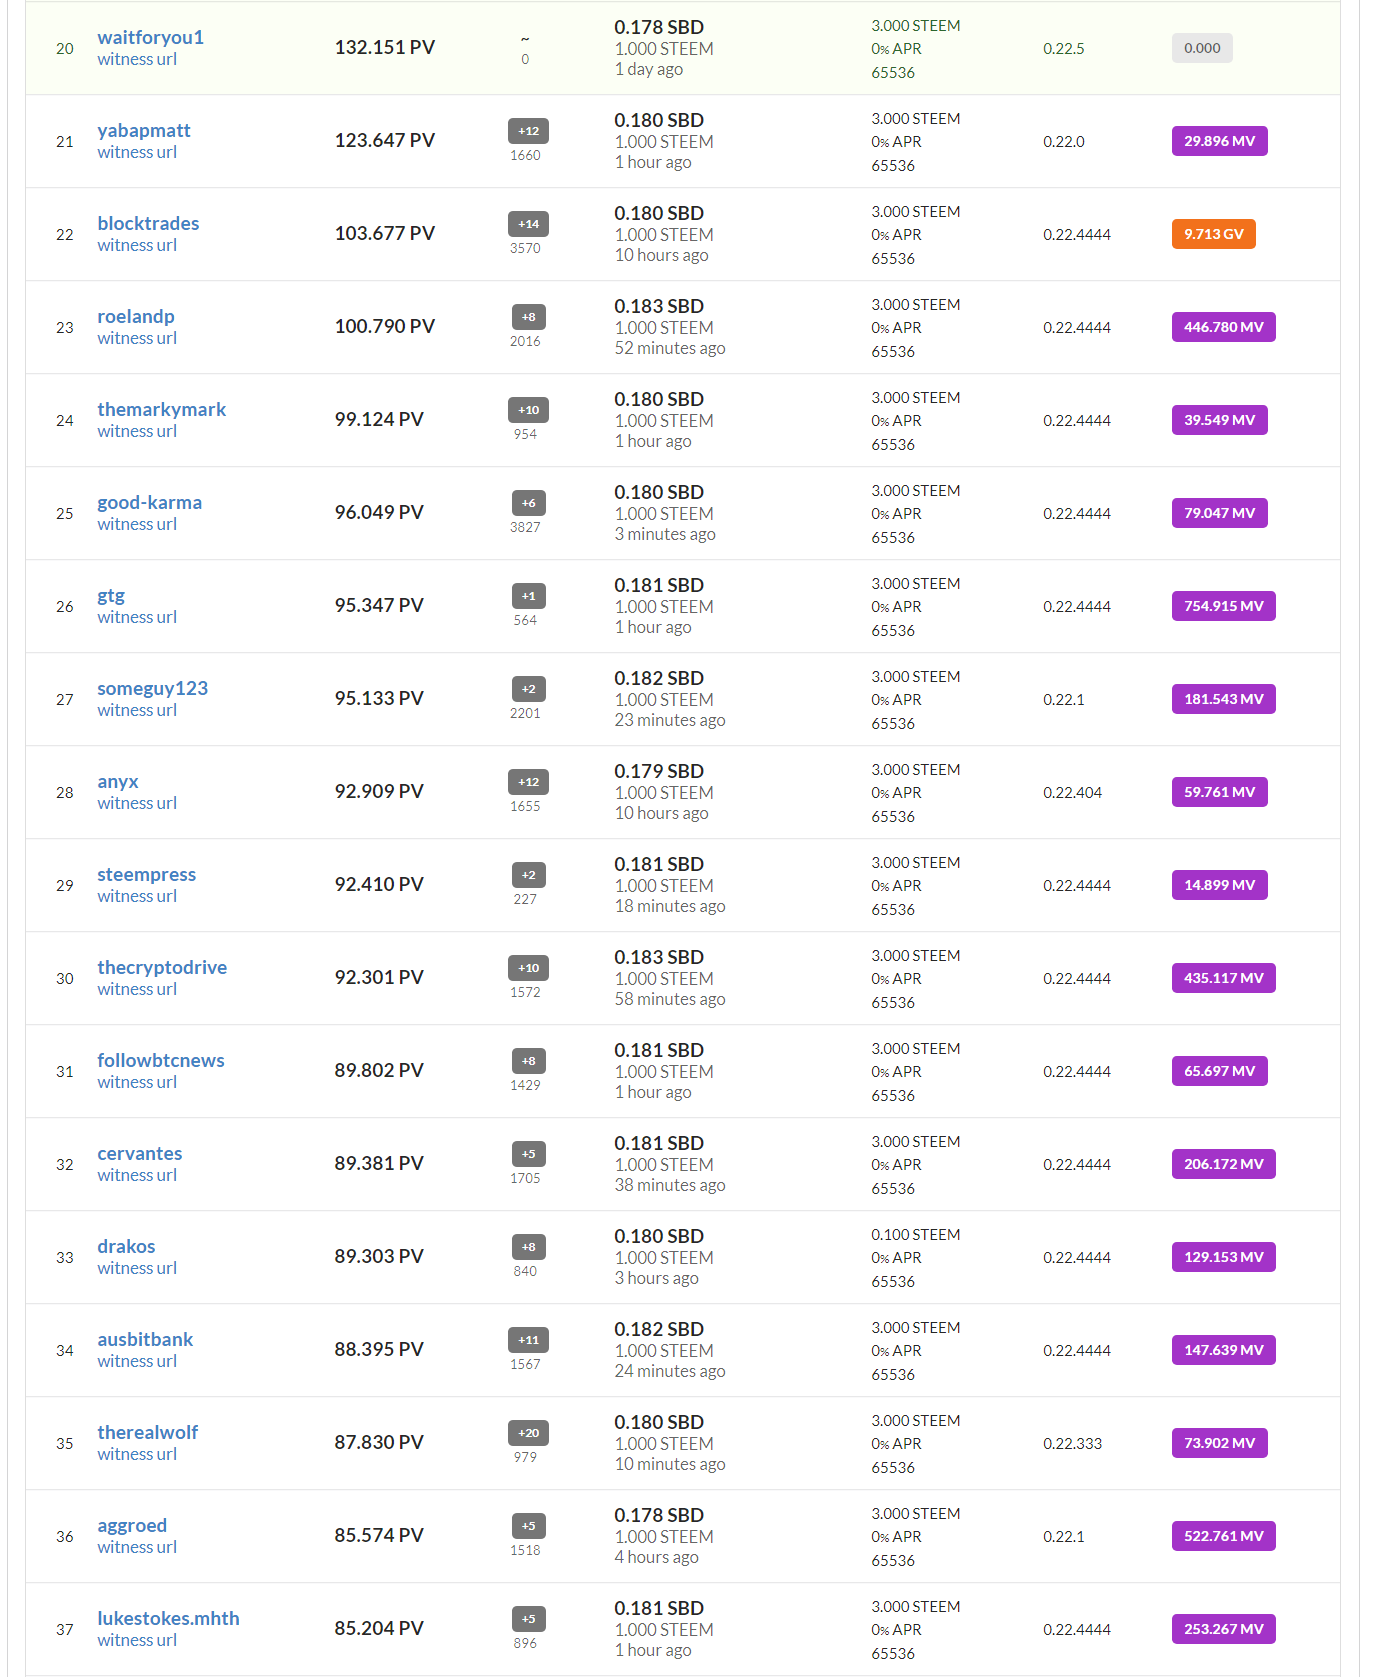1381x1677 pixels.
Task: Click the +14 badge next to blocktrades
Action: pyautogui.click(x=528, y=224)
